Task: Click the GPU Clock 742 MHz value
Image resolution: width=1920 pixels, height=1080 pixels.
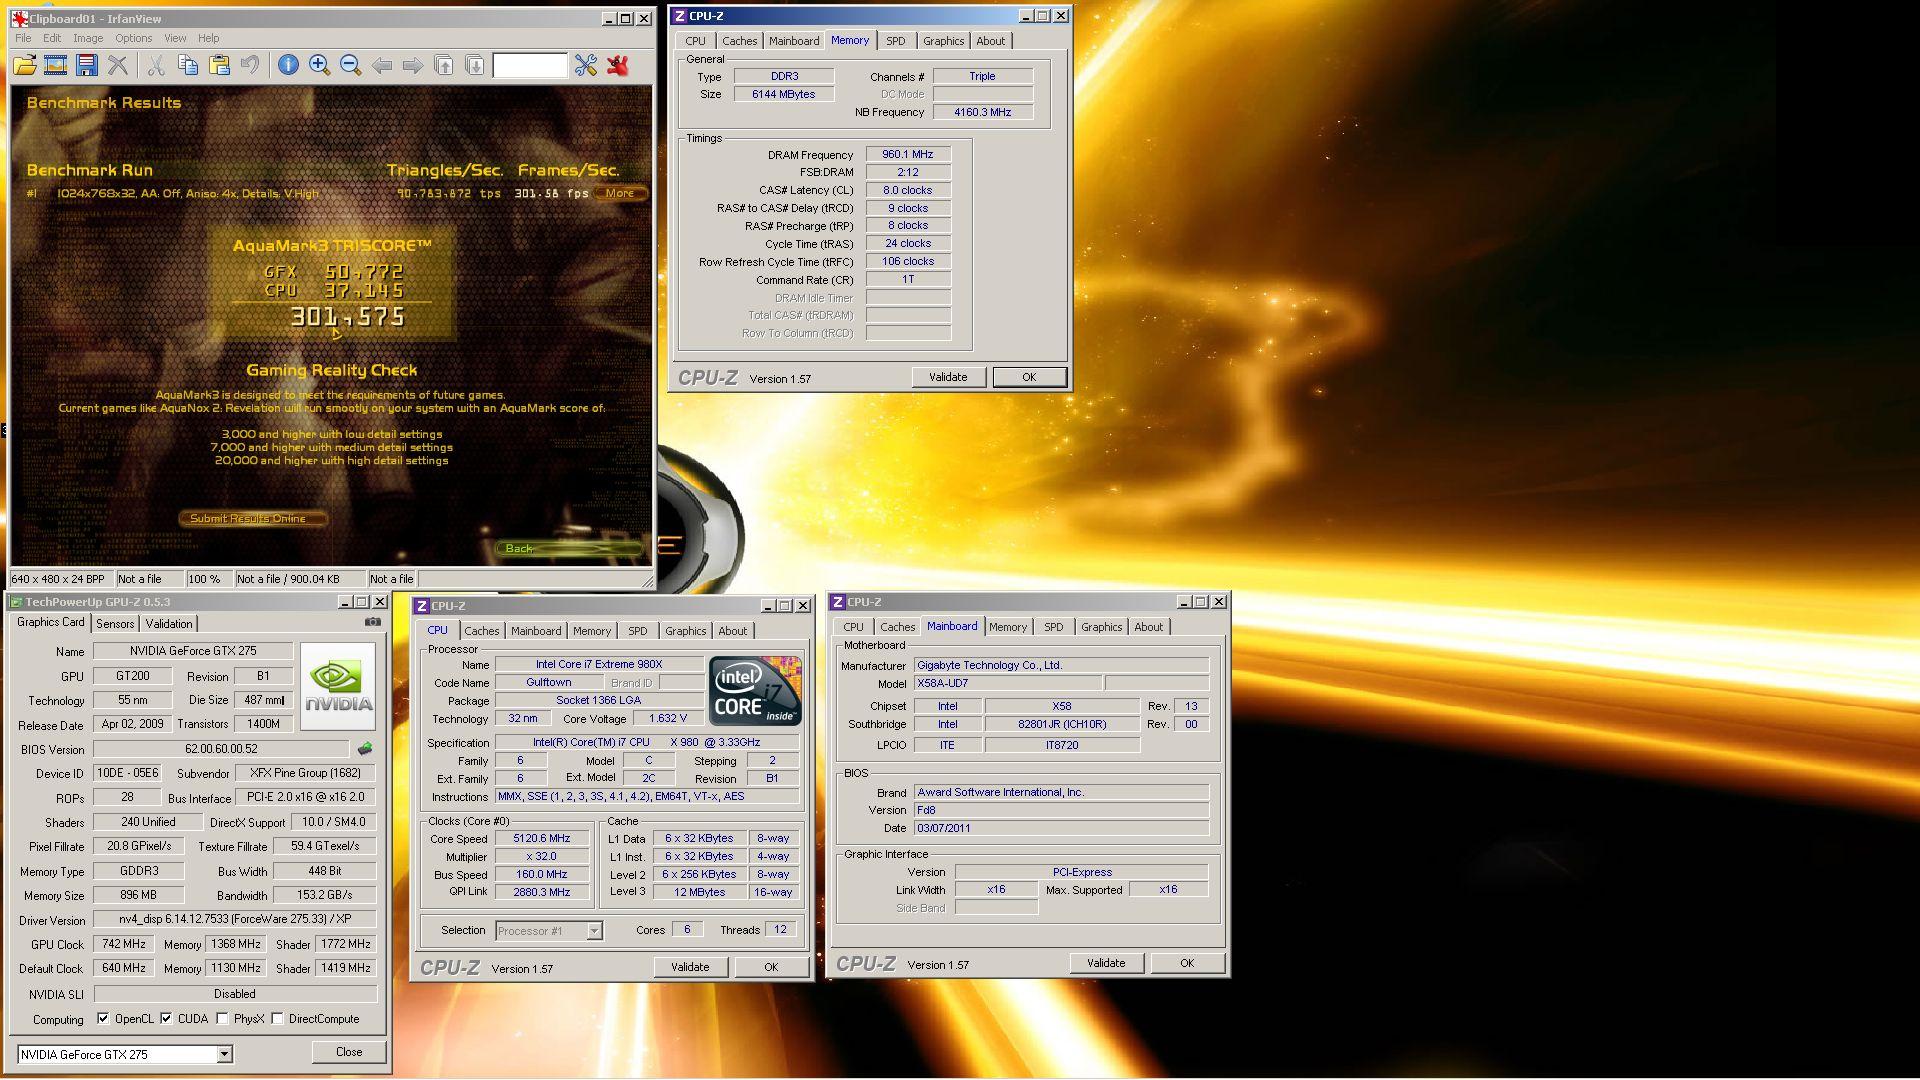Action: pyautogui.click(x=124, y=944)
